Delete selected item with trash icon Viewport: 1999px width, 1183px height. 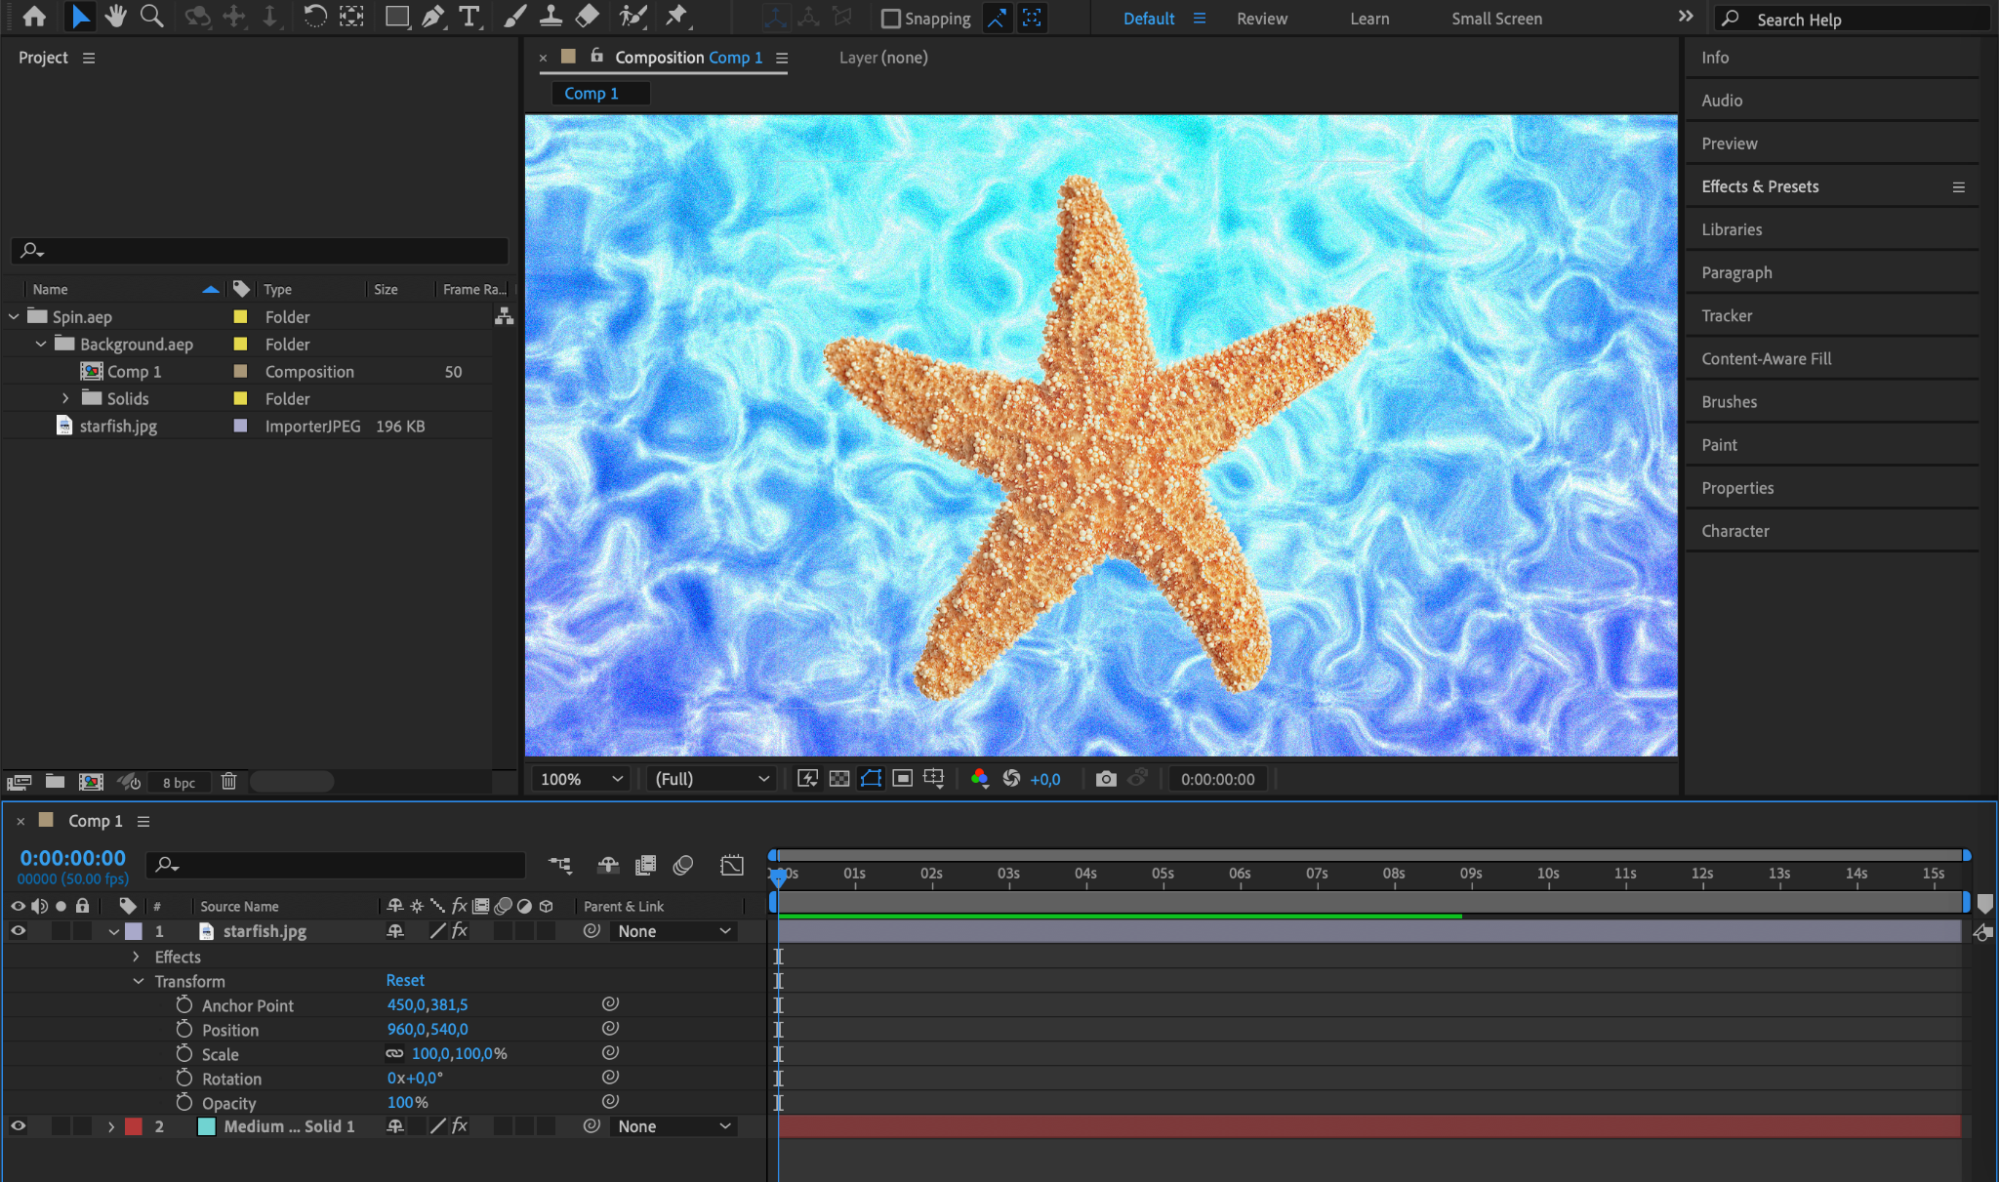click(x=229, y=782)
